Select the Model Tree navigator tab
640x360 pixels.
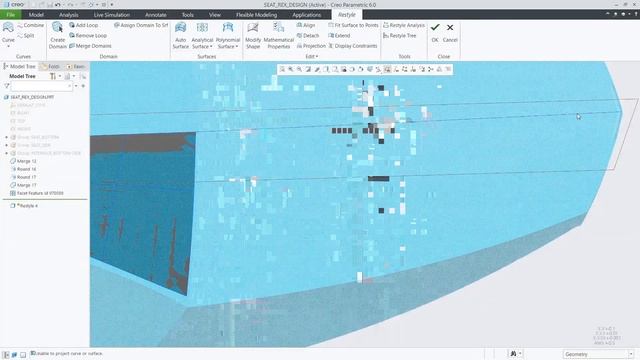20,67
